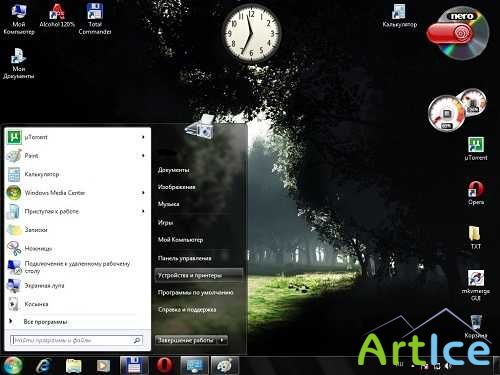
Task: Open Мои Документы desktop icon
Action: coord(19,63)
